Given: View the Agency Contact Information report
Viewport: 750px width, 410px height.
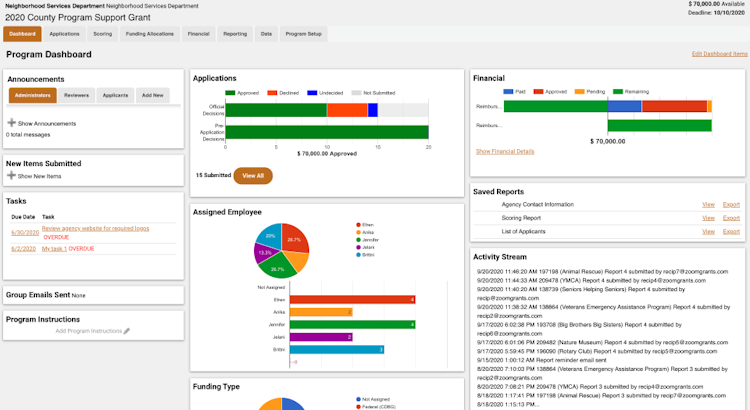Looking at the screenshot, I should click(708, 204).
